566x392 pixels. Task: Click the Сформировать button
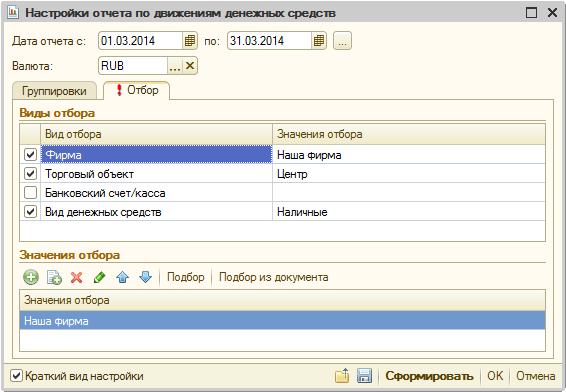[x=429, y=376]
